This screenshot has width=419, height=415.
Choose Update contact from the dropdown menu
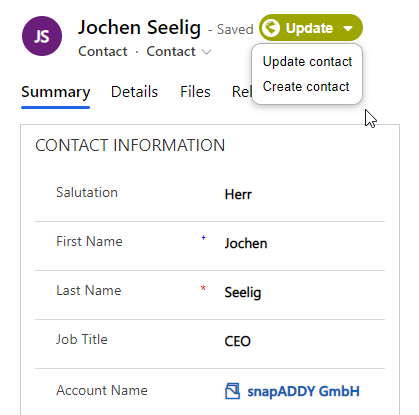(x=307, y=62)
